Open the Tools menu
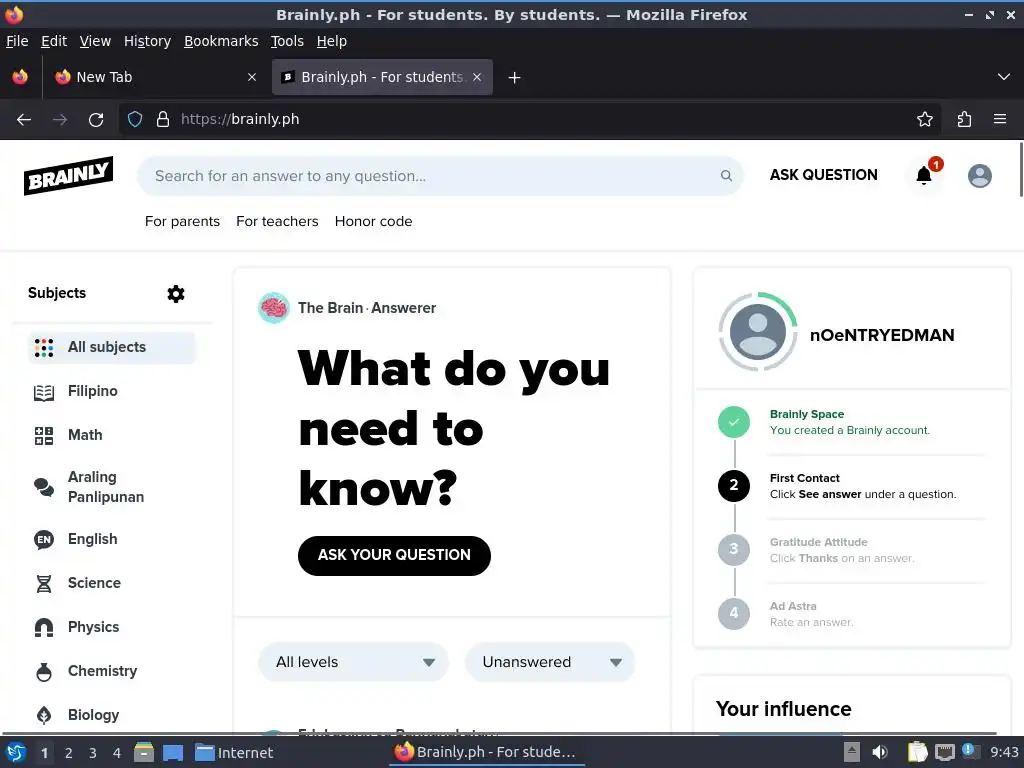The width and height of the screenshot is (1024, 768). (x=287, y=41)
